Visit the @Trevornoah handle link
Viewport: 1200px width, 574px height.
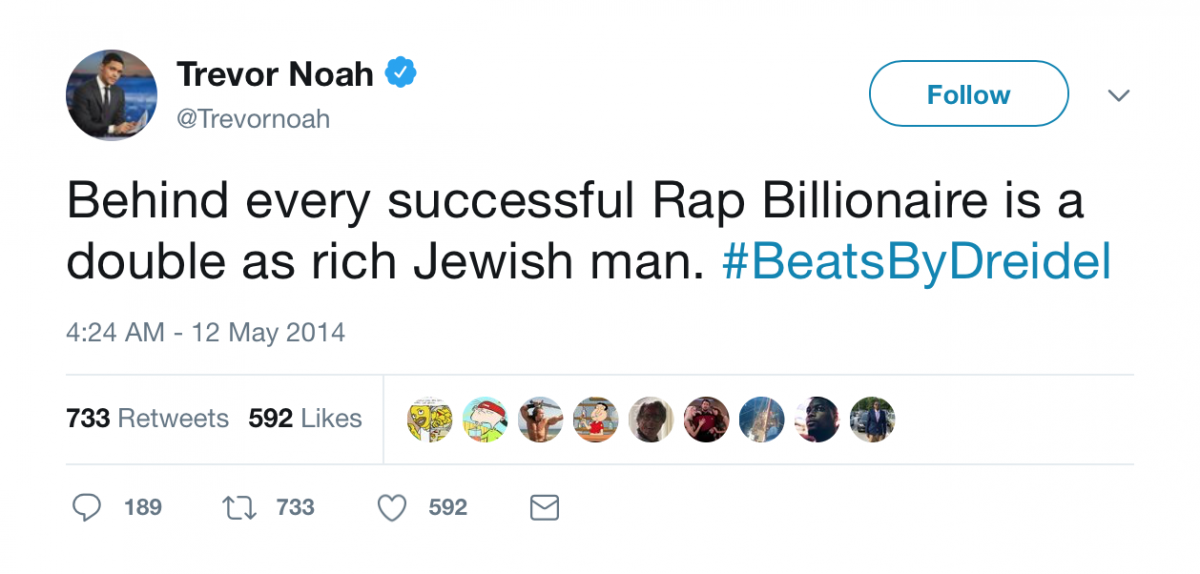[253, 120]
